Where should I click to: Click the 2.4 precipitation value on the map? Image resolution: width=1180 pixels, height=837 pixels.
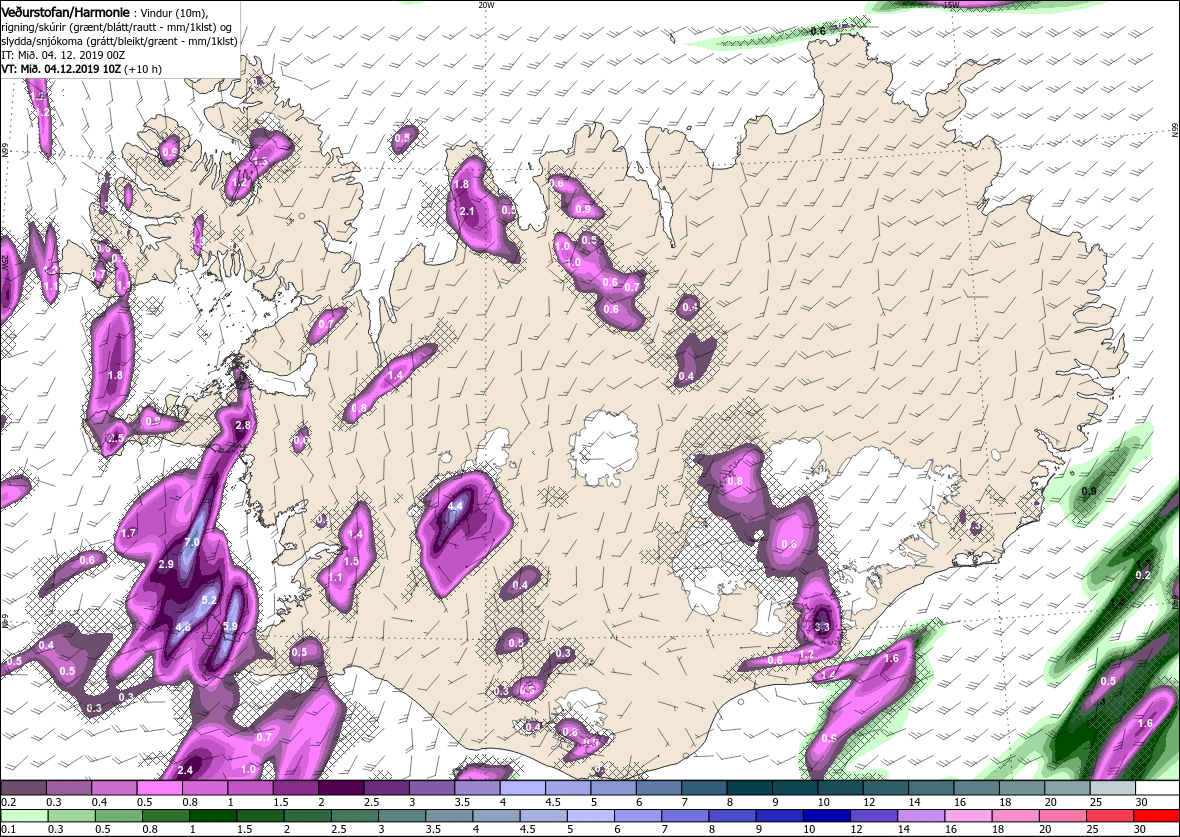tap(186, 770)
